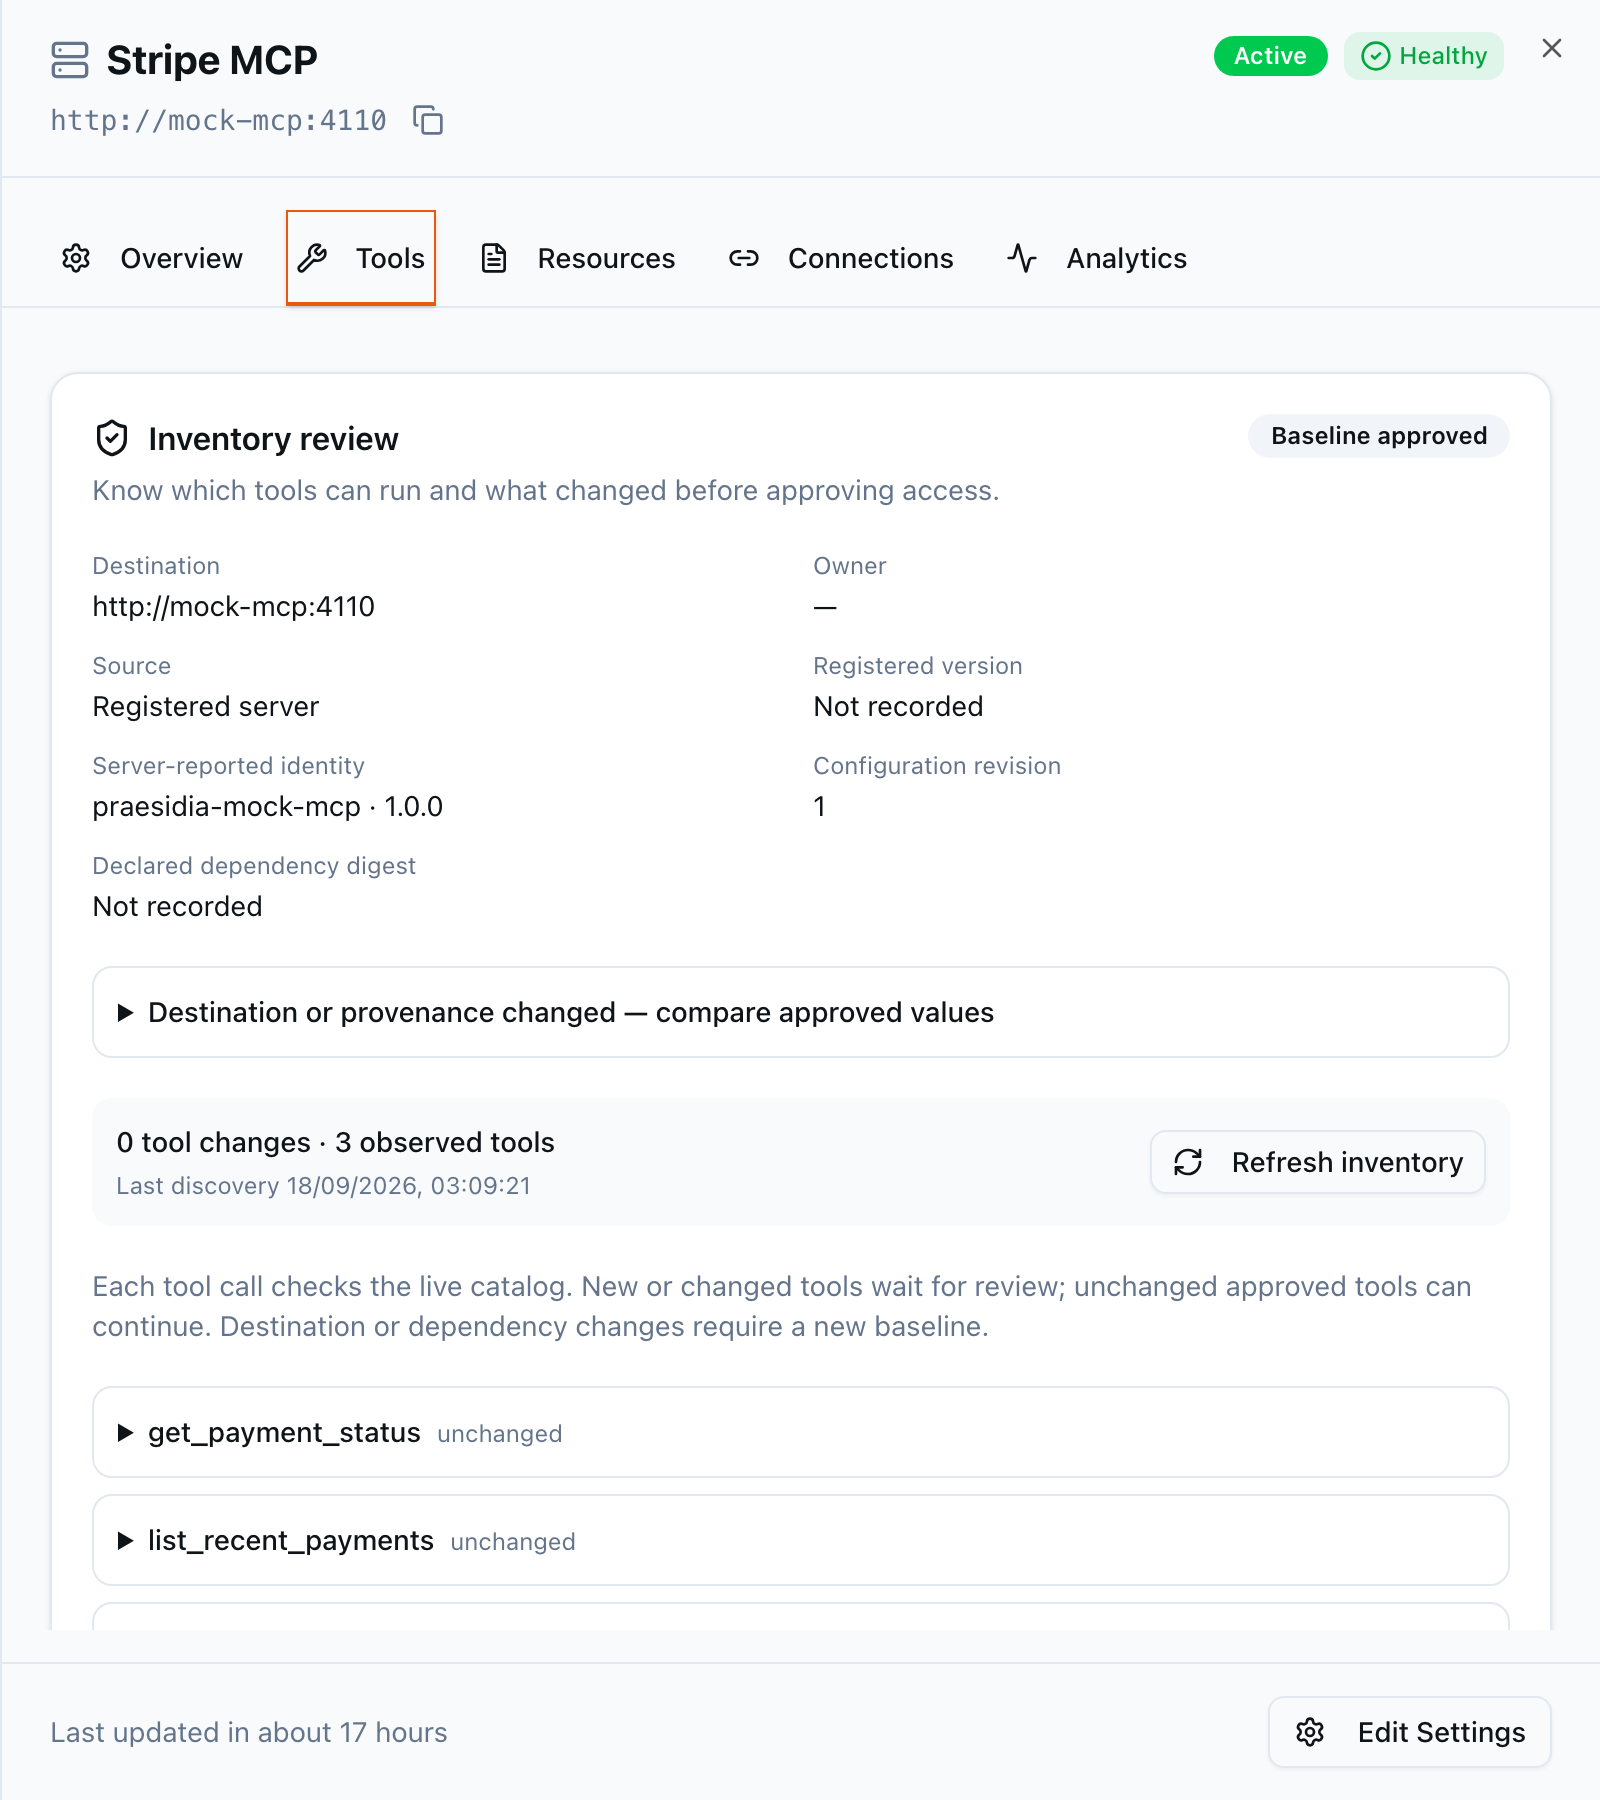Image resolution: width=1600 pixels, height=1800 pixels.
Task: Select the Tools tab
Action: (361, 258)
